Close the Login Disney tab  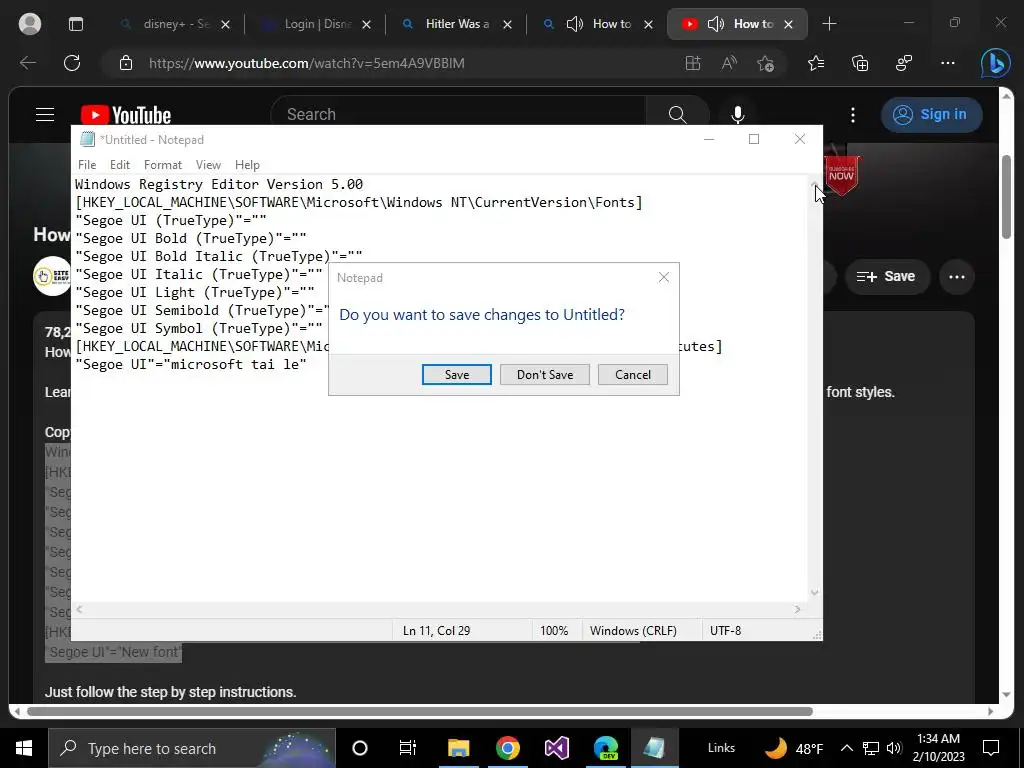pos(366,24)
